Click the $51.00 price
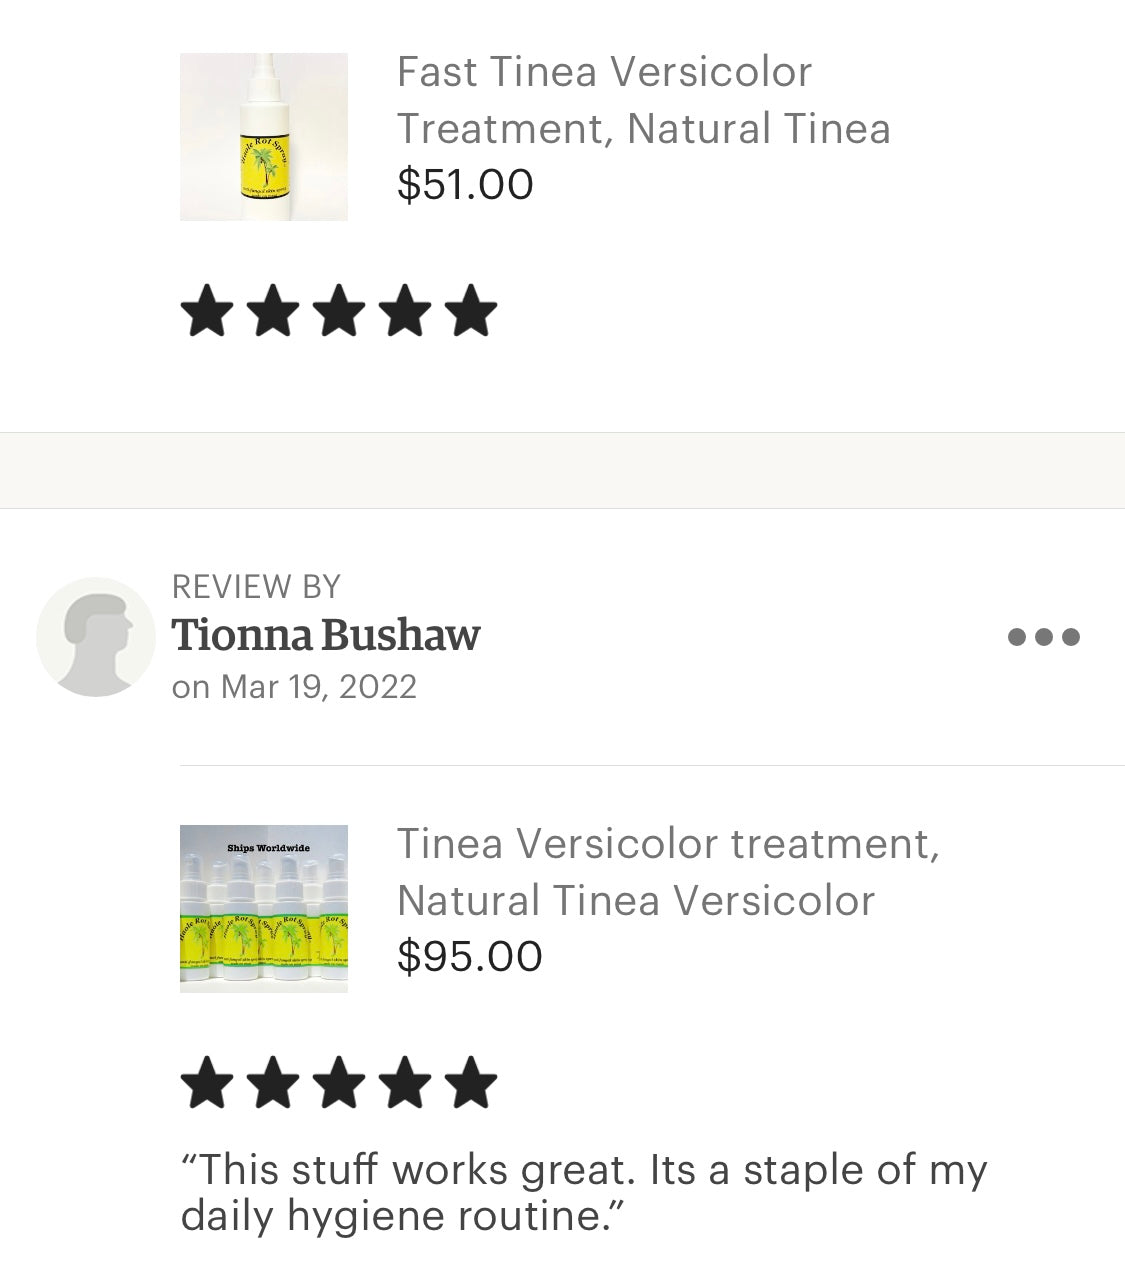Image resolution: width=1125 pixels, height=1271 pixels. 465,185
